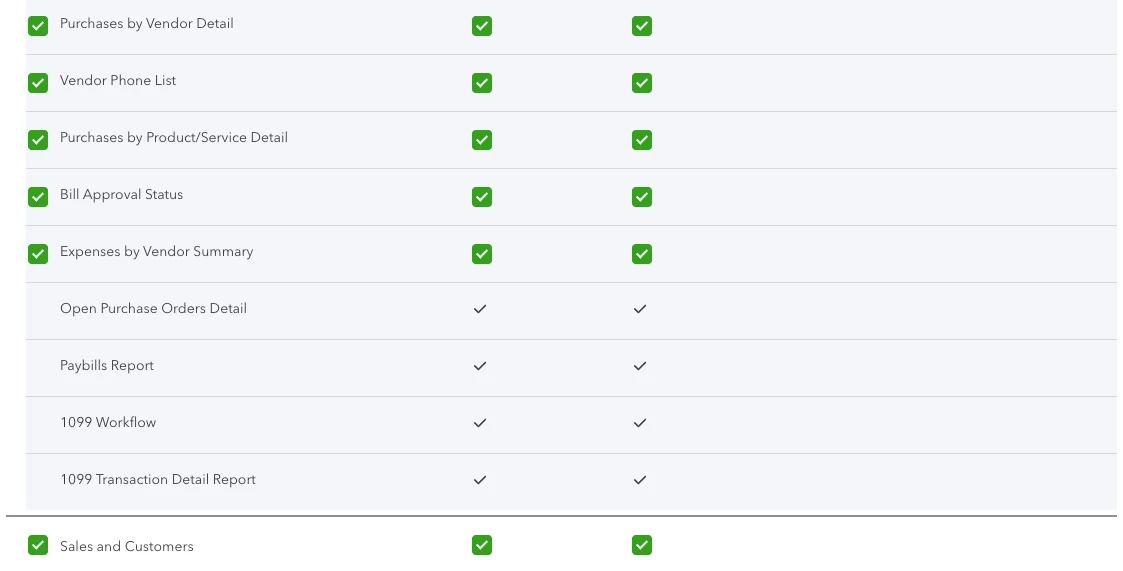
Task: Toggle last-column checkbox for Purchases by Product/Service Detail
Action: pyautogui.click(x=642, y=140)
